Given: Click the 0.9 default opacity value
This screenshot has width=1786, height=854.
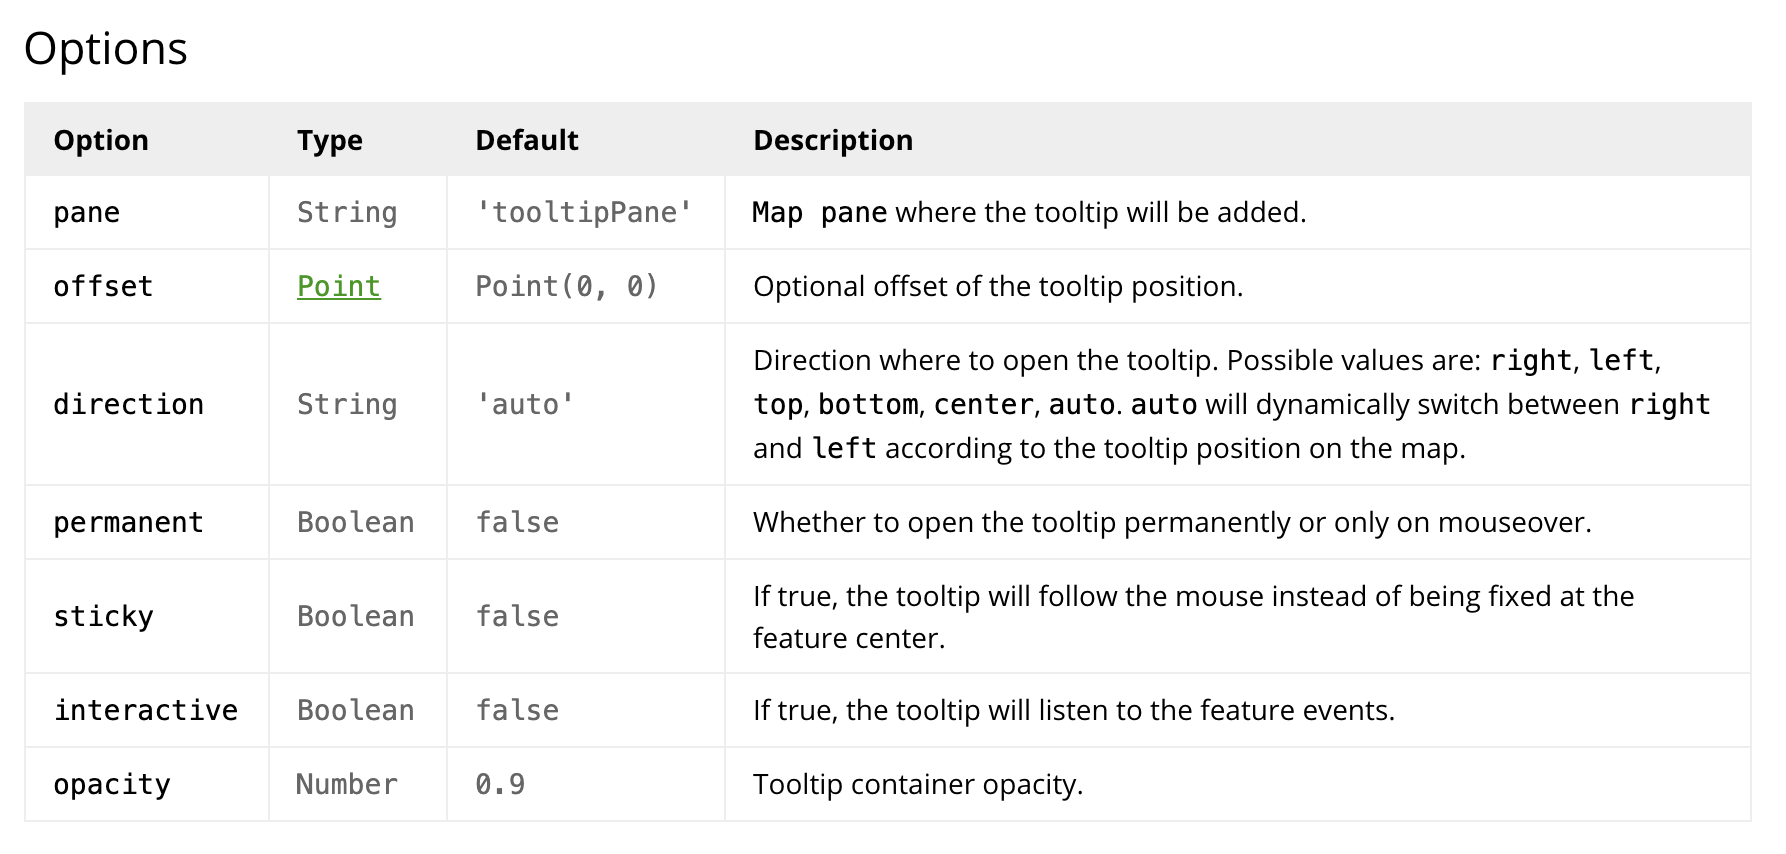Looking at the screenshot, I should point(500,785).
